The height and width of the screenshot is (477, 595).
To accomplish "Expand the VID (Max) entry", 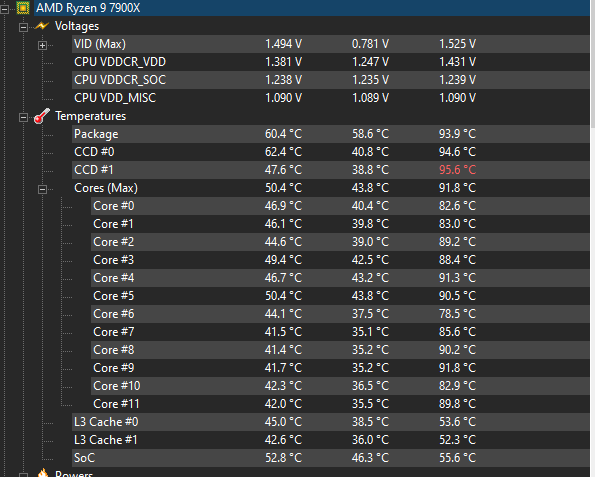I will pyautogui.click(x=42, y=46).
